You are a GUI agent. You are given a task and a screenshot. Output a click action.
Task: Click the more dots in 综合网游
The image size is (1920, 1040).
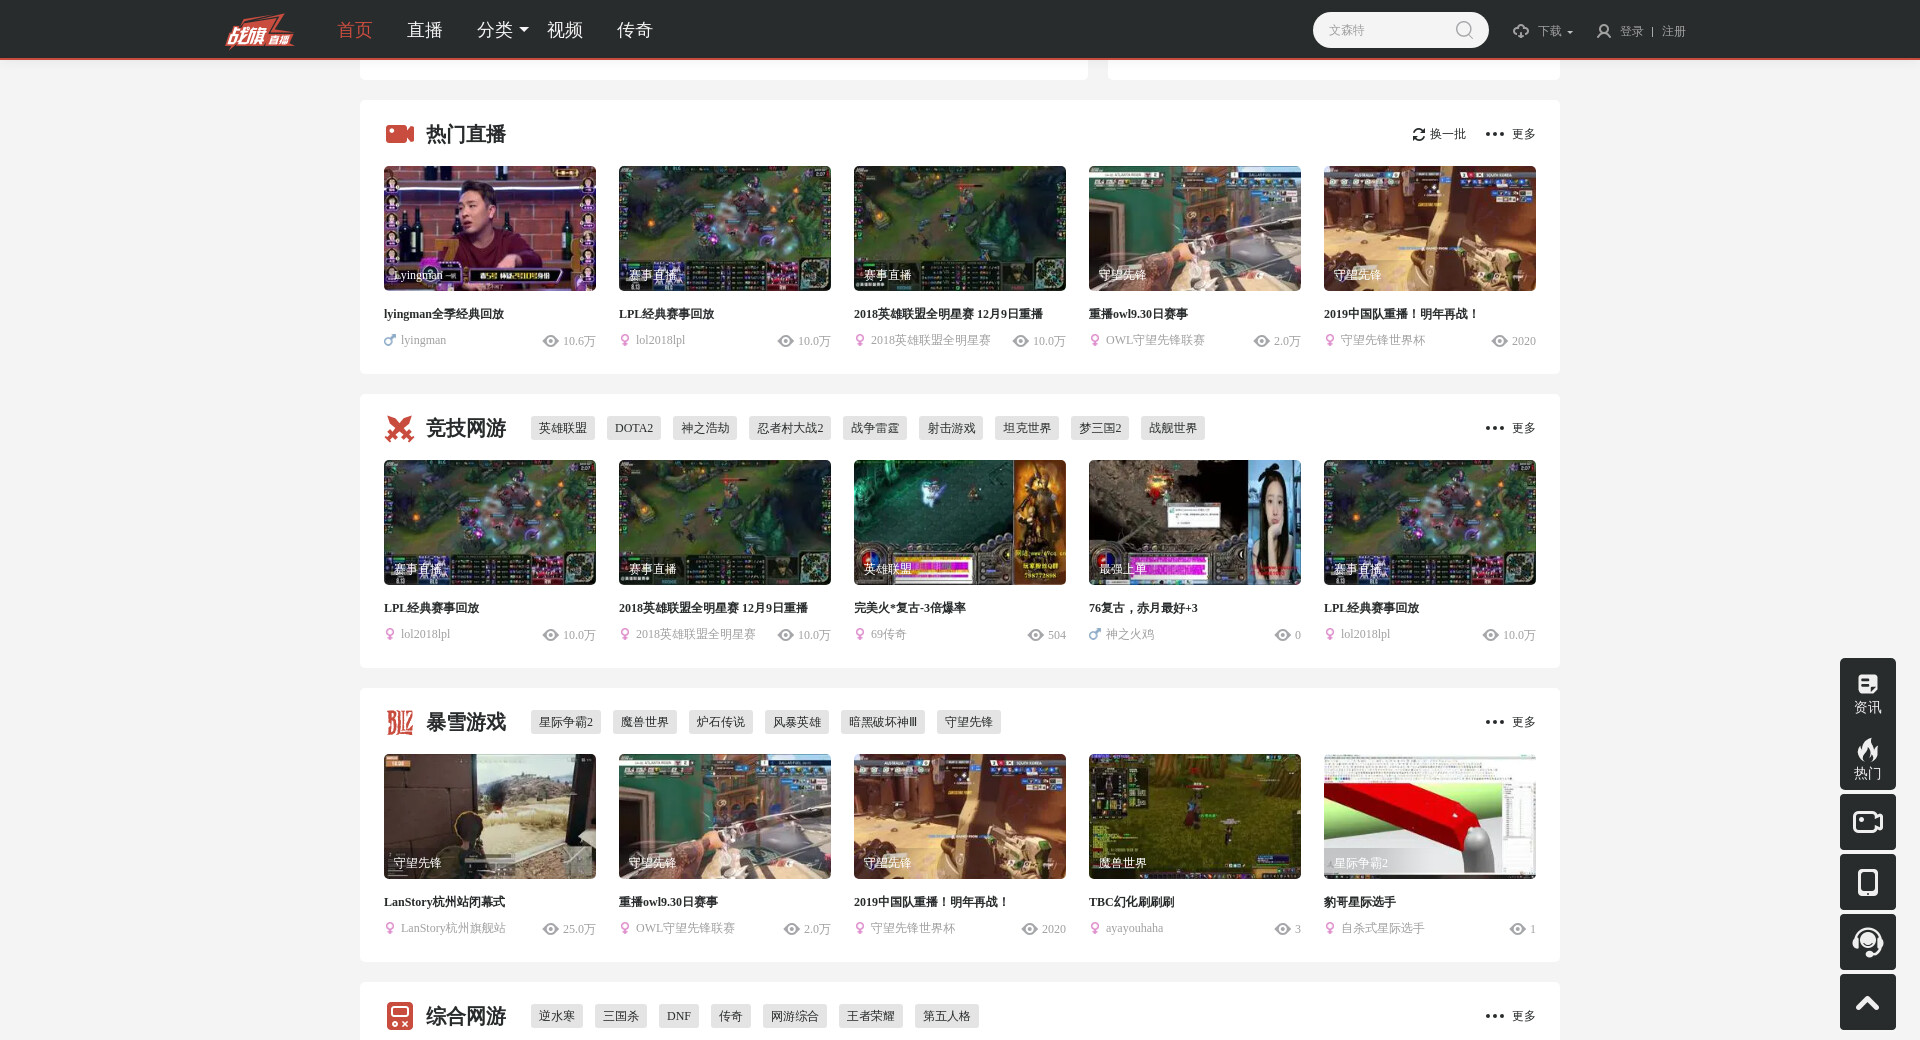click(x=1495, y=1016)
